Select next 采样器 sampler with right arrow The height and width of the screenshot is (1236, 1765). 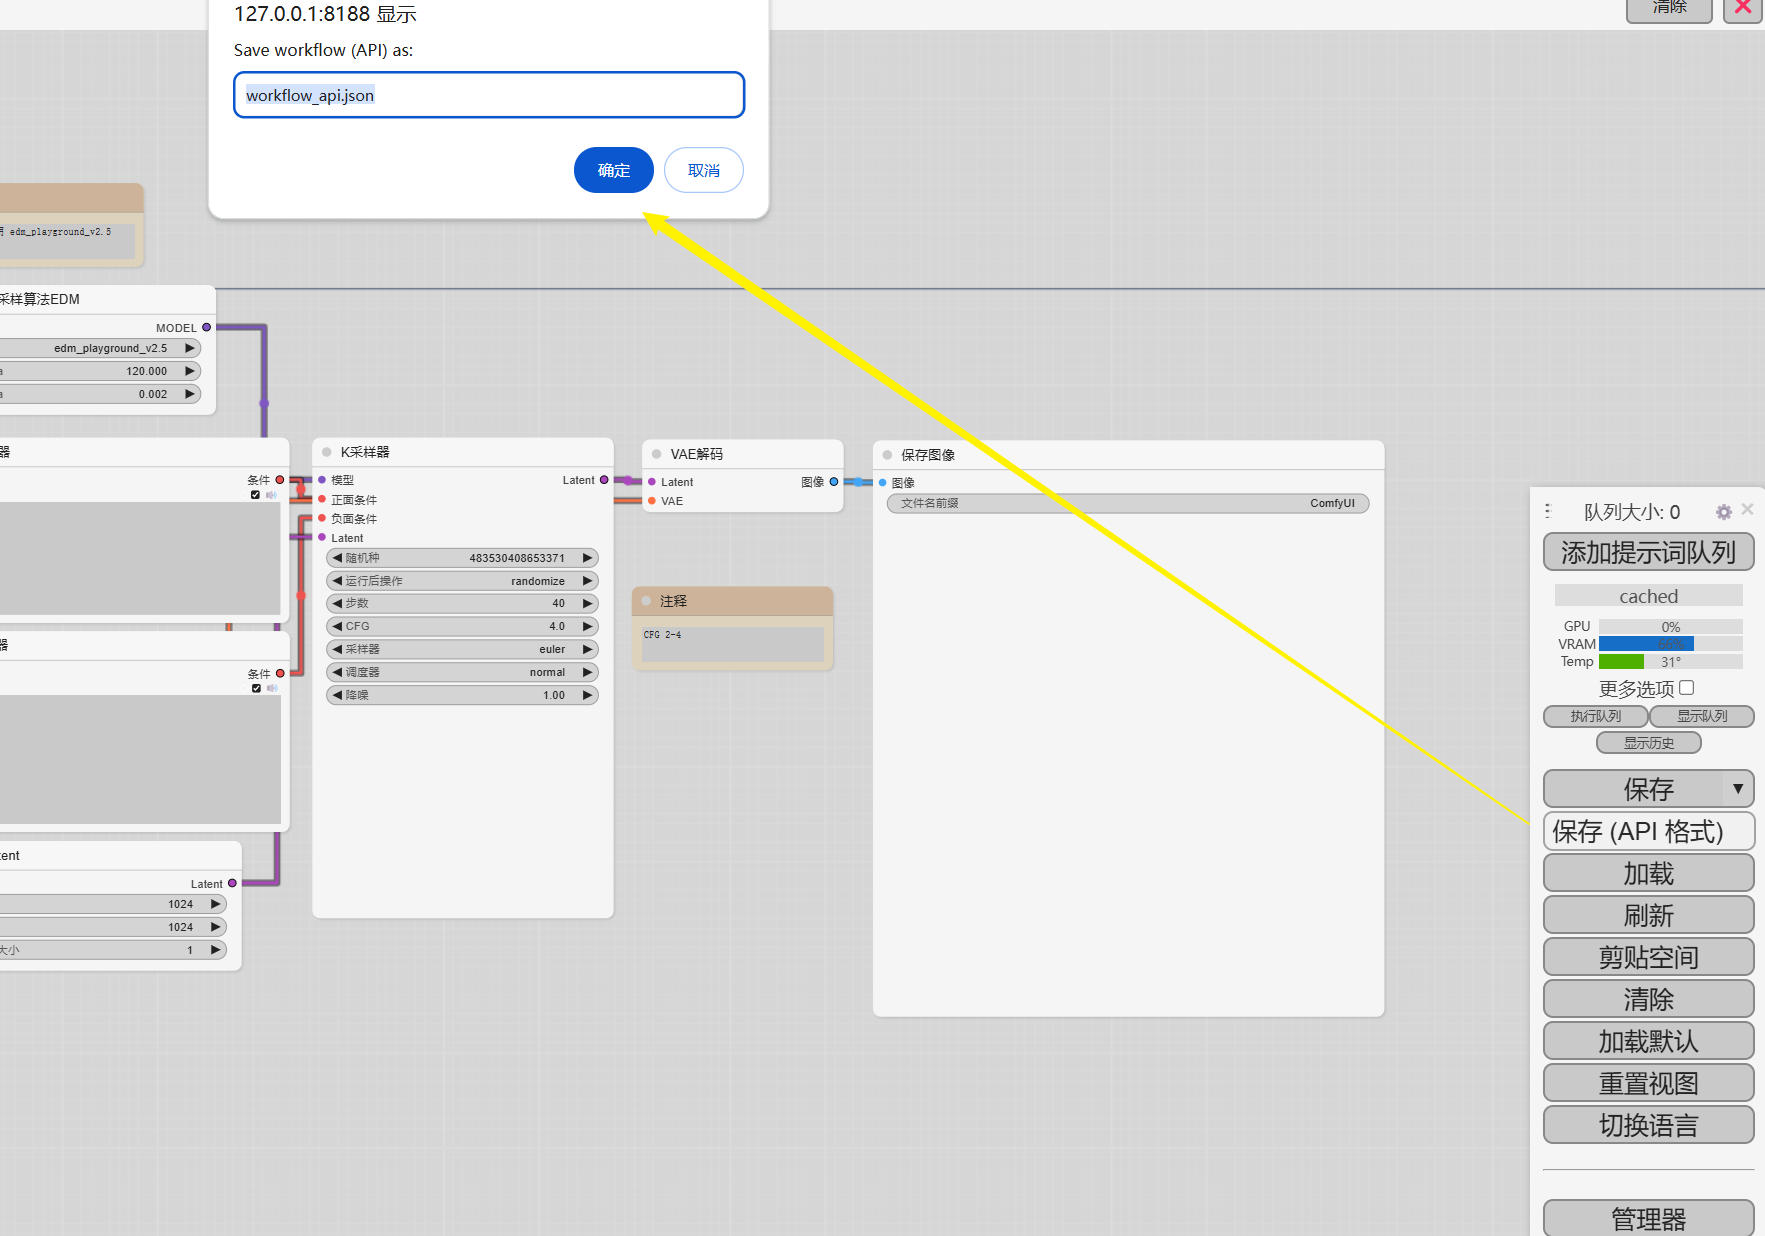pos(588,649)
